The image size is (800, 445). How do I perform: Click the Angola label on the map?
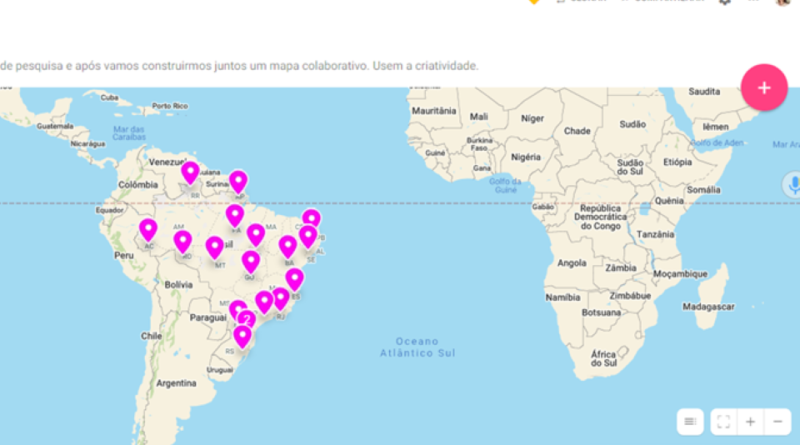(x=571, y=263)
